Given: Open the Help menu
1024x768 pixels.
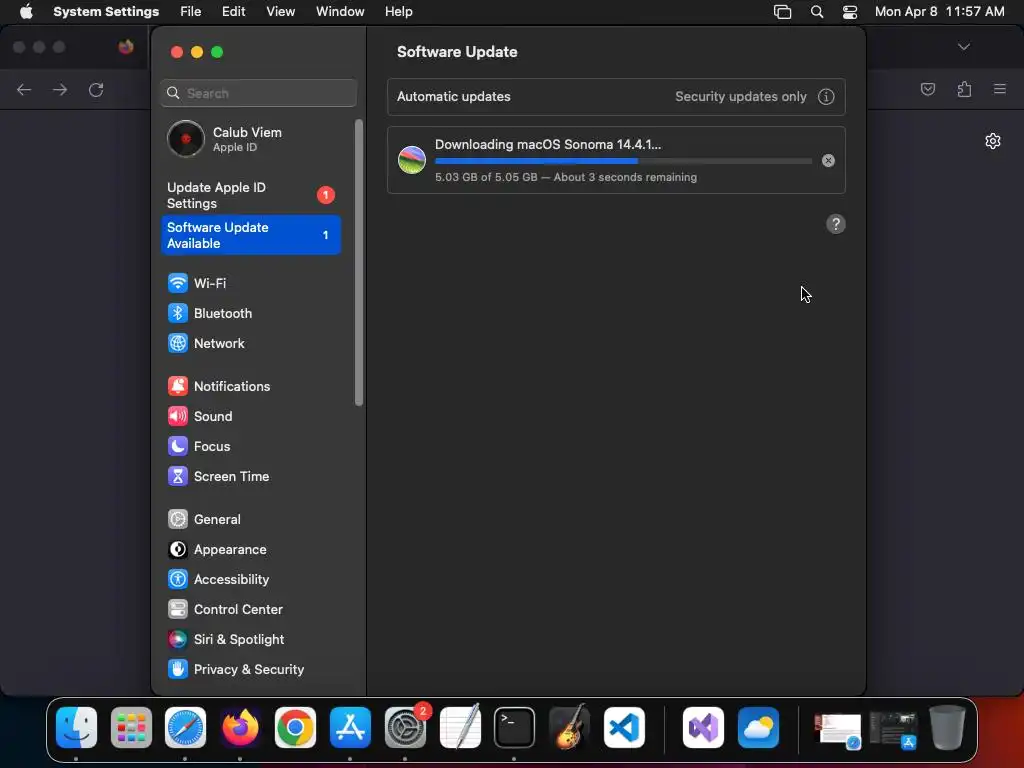Looking at the screenshot, I should [x=398, y=12].
